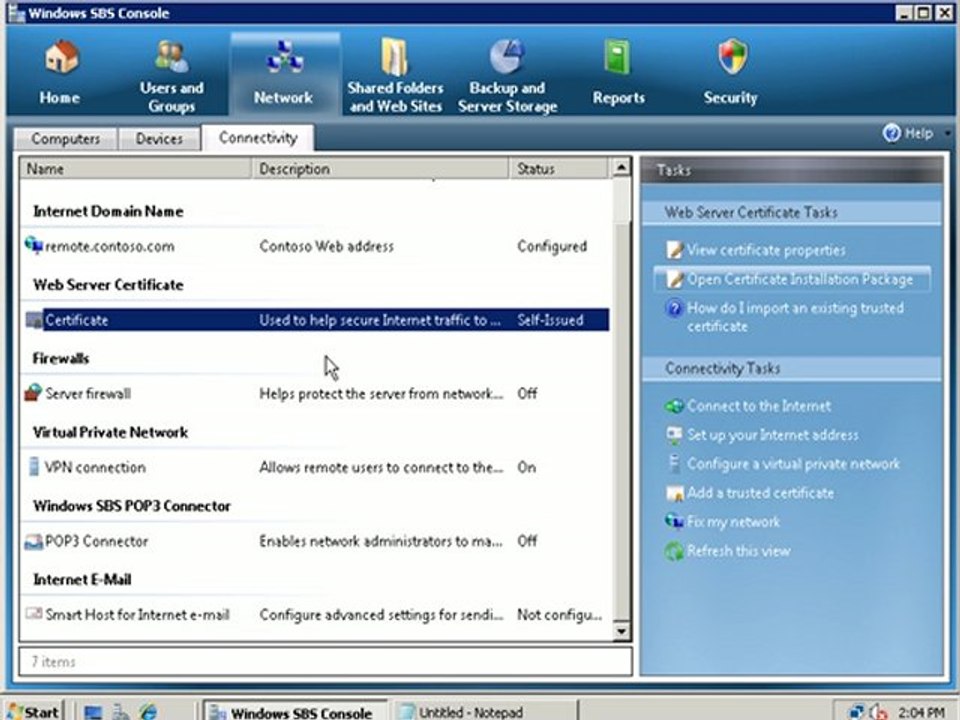Select the VPN connection row

[315, 467]
